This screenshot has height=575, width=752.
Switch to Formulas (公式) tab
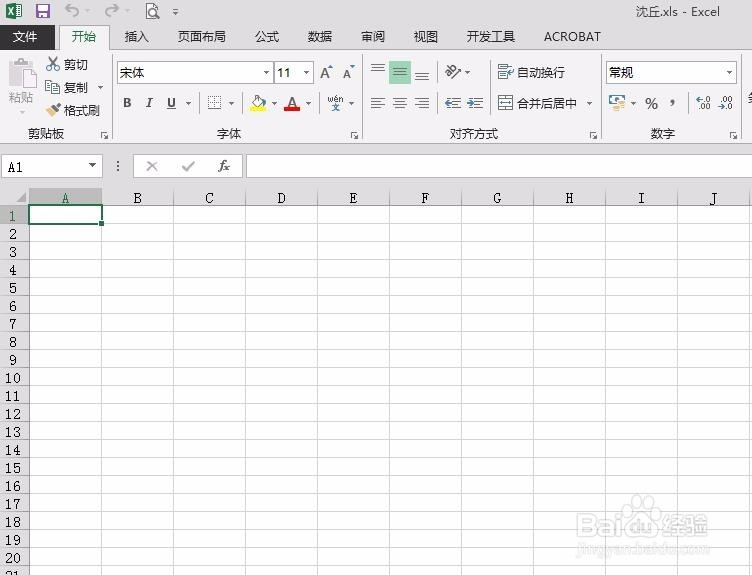point(267,37)
